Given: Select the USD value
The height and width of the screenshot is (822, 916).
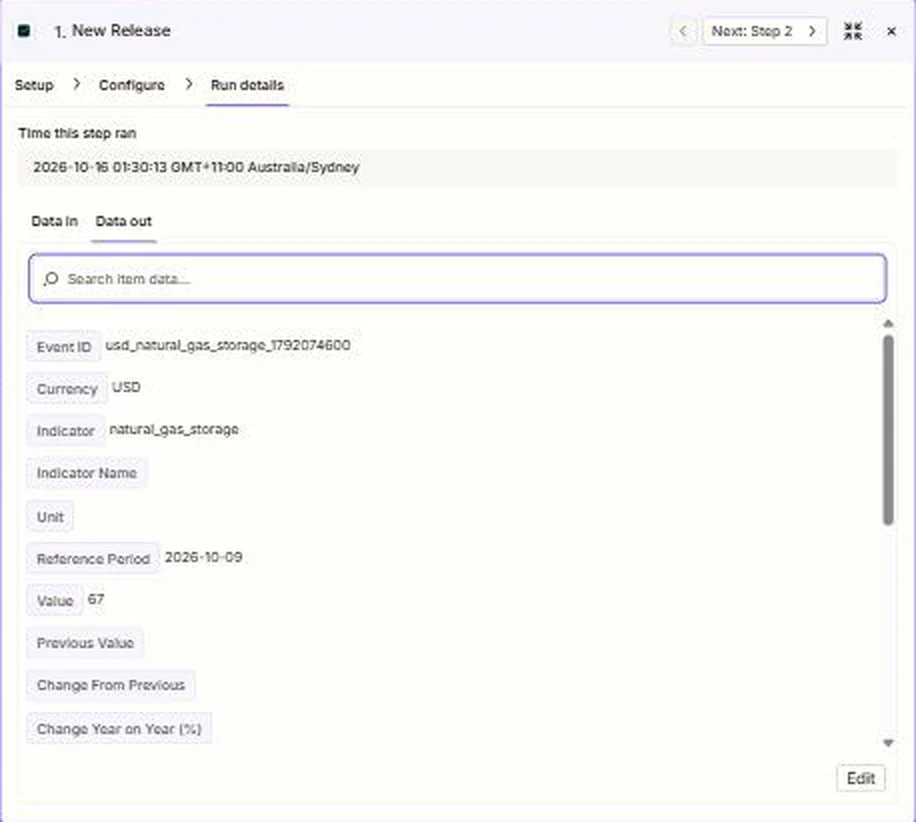Looking at the screenshot, I should (126, 387).
